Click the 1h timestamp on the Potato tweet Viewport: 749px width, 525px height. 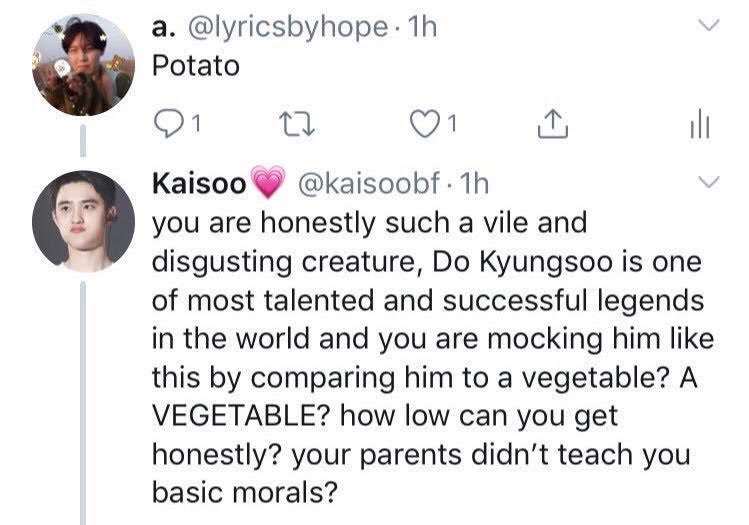click(x=421, y=27)
